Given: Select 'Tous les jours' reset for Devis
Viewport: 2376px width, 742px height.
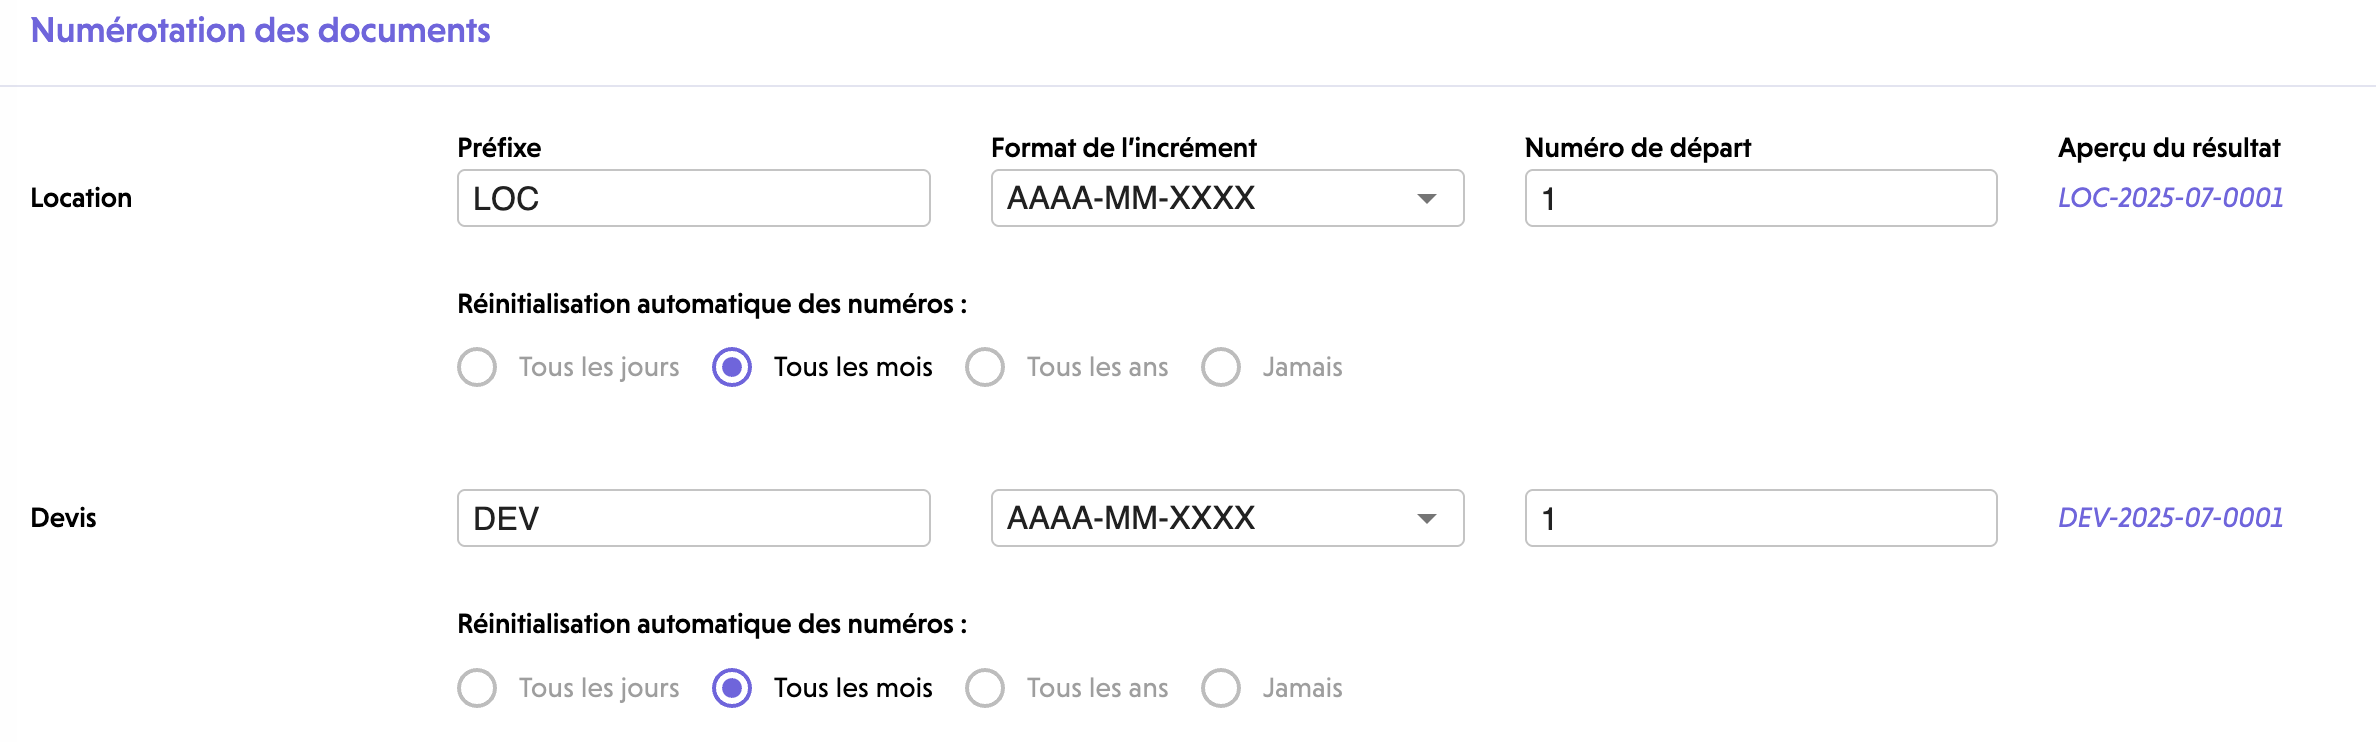Looking at the screenshot, I should point(477,688).
